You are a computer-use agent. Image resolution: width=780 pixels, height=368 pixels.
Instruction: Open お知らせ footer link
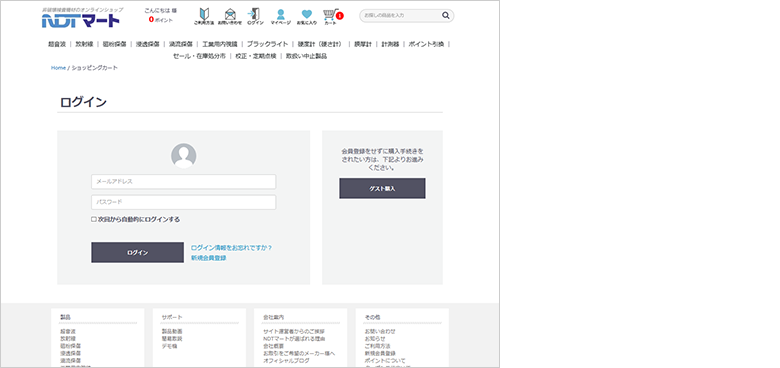pos(375,339)
